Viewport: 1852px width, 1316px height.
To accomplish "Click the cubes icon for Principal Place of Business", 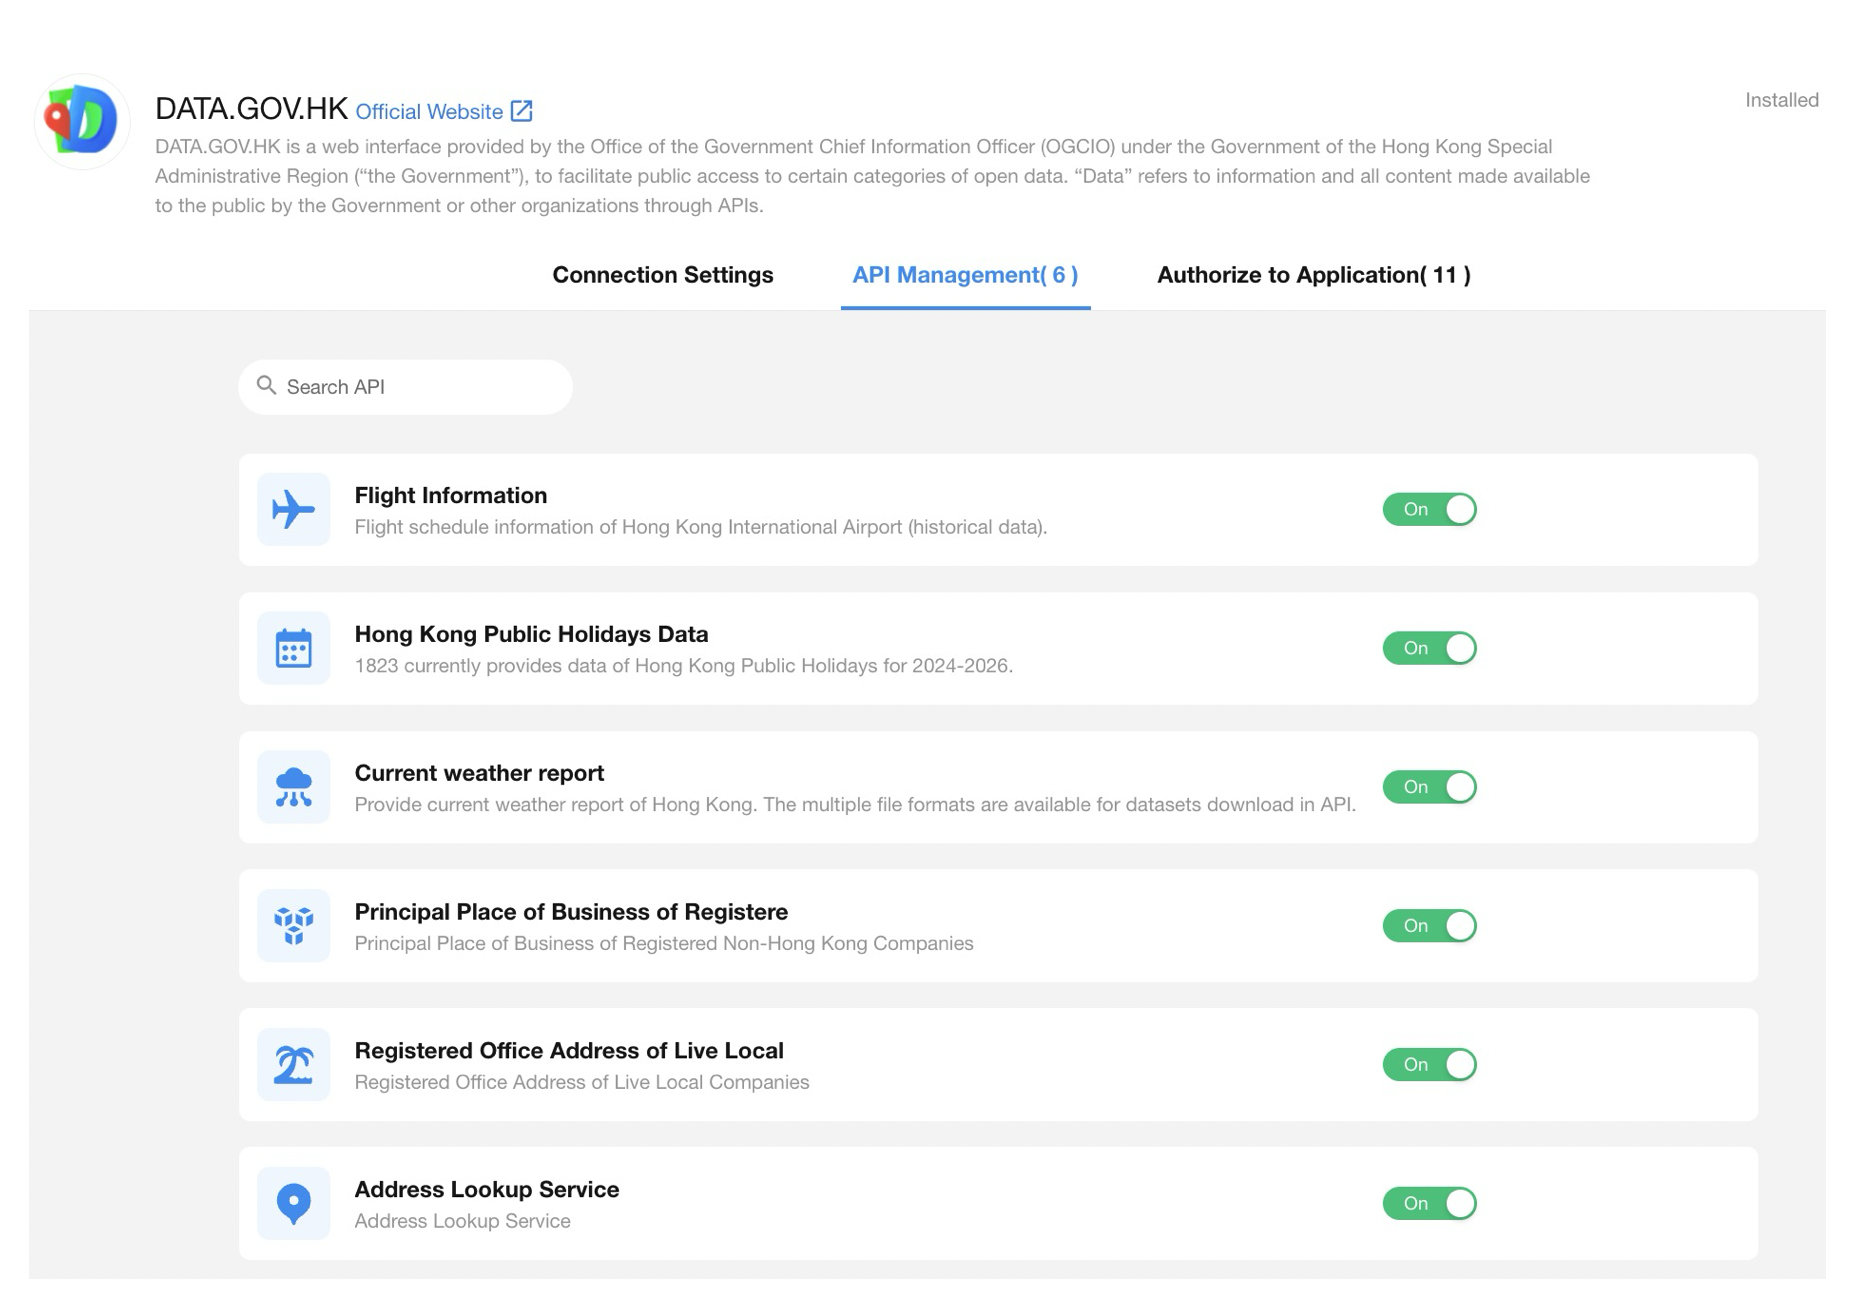I will [x=293, y=926].
